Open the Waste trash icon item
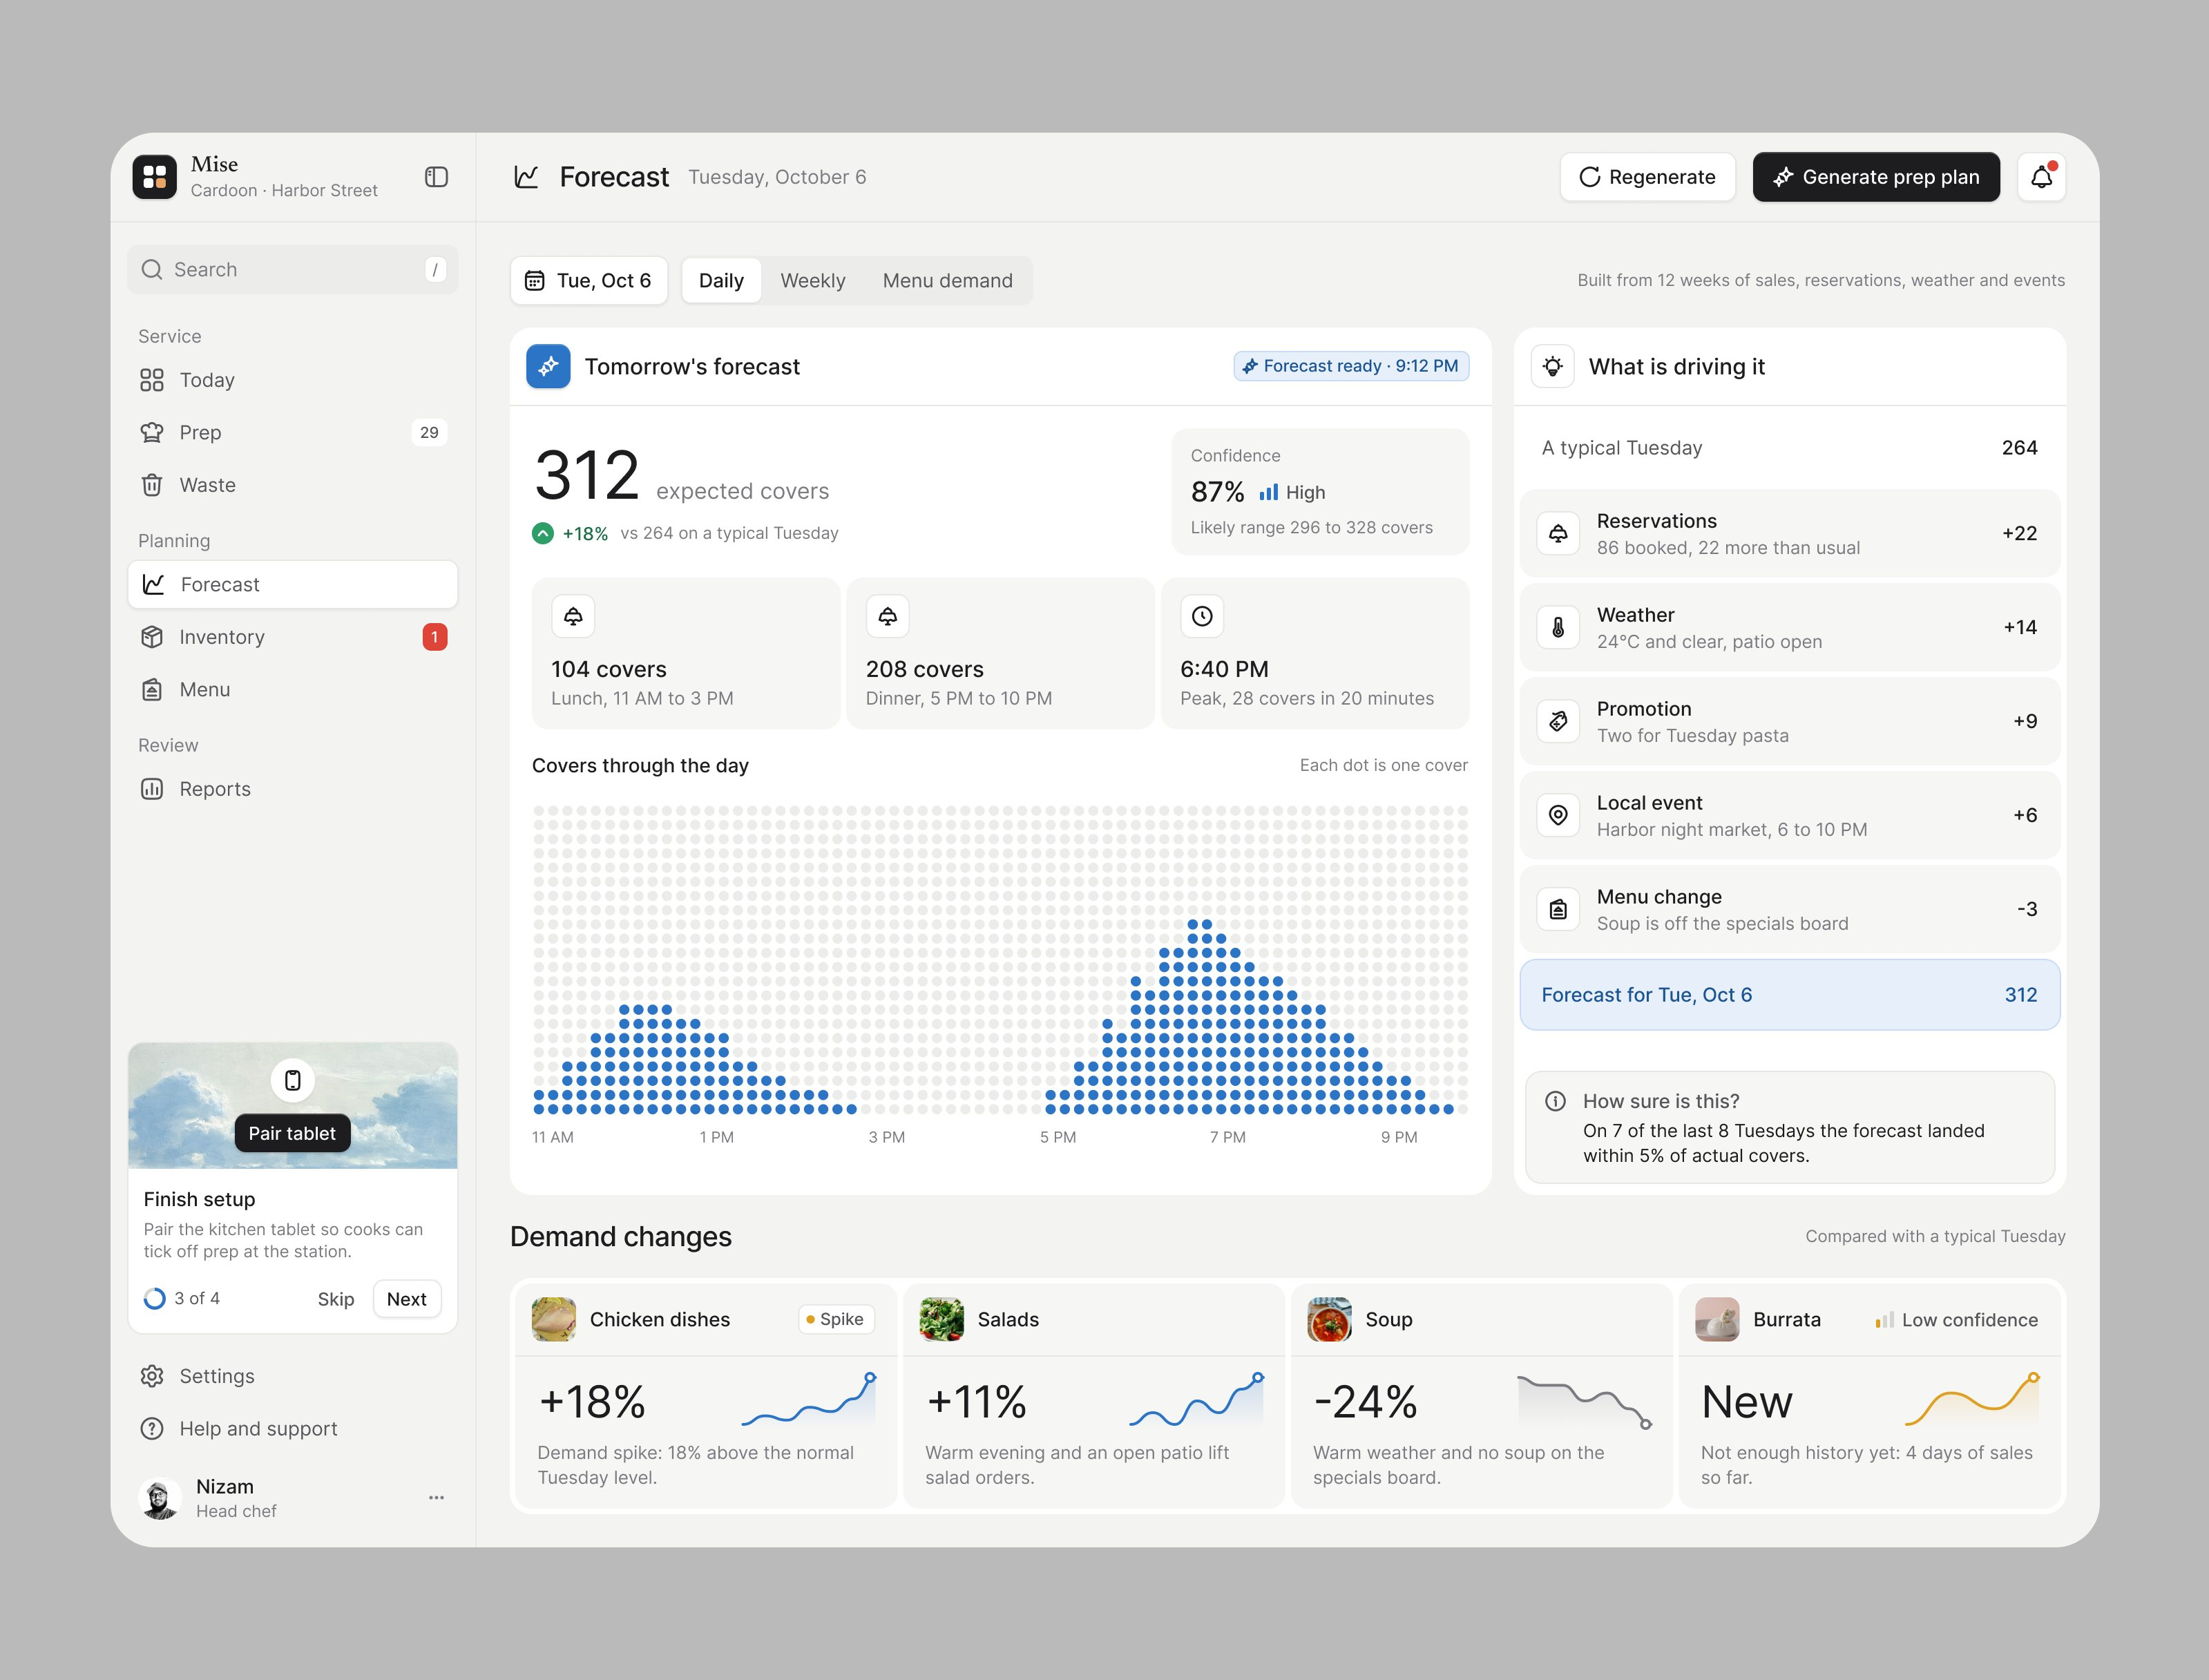The image size is (2209, 1680). click(292, 485)
